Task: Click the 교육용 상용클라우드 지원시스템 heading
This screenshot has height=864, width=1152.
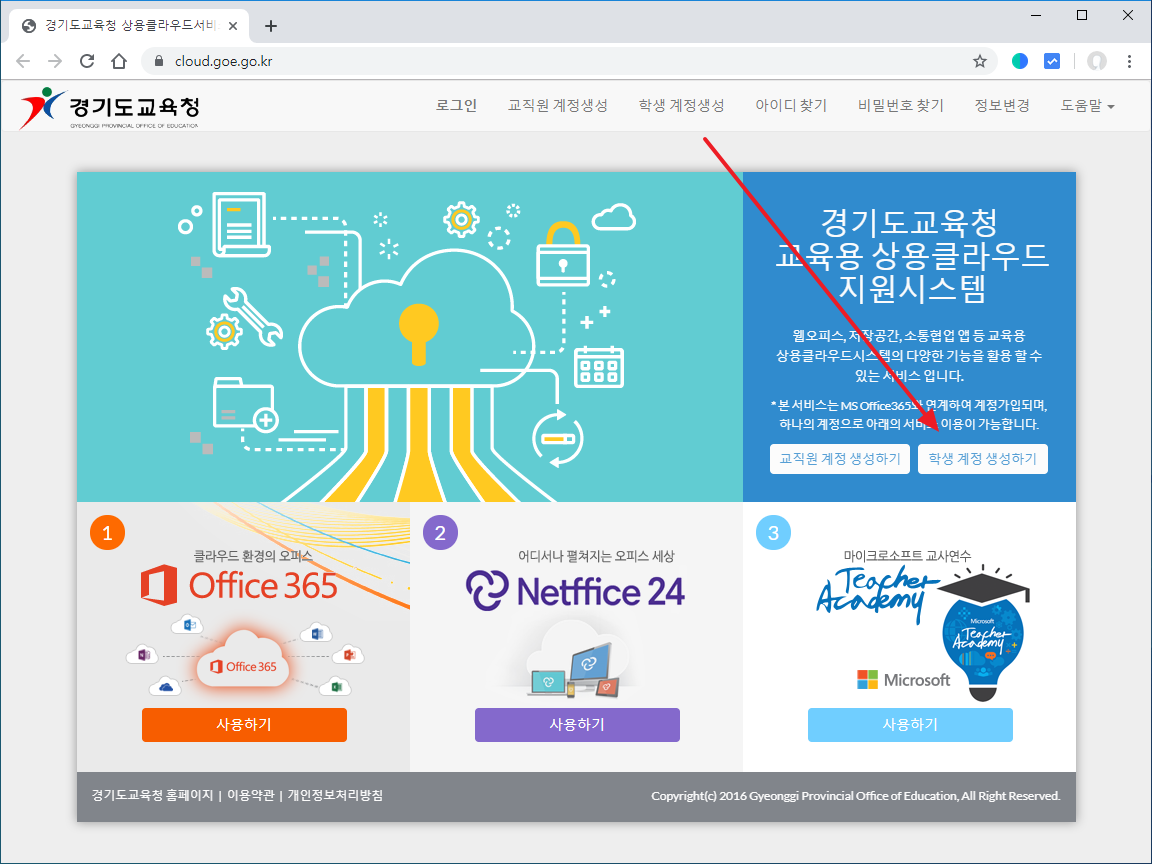Action: point(911,255)
